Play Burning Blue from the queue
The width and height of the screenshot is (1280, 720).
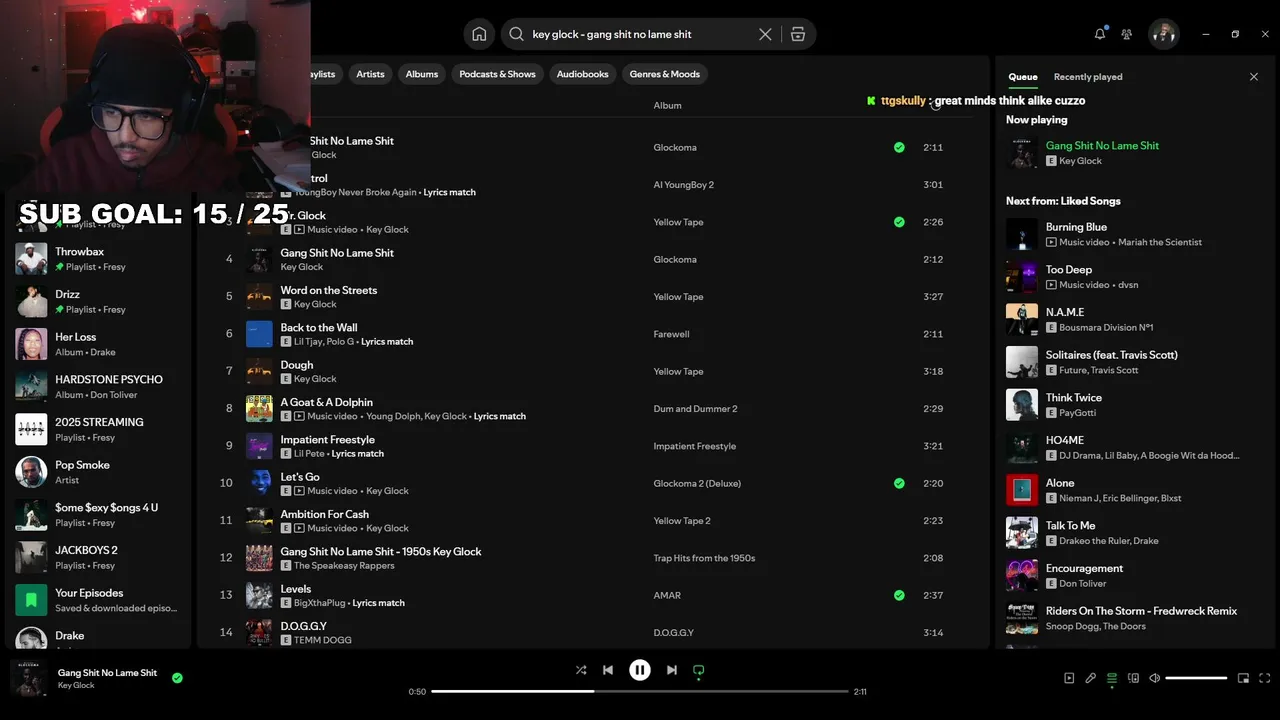pyautogui.click(x=1076, y=227)
